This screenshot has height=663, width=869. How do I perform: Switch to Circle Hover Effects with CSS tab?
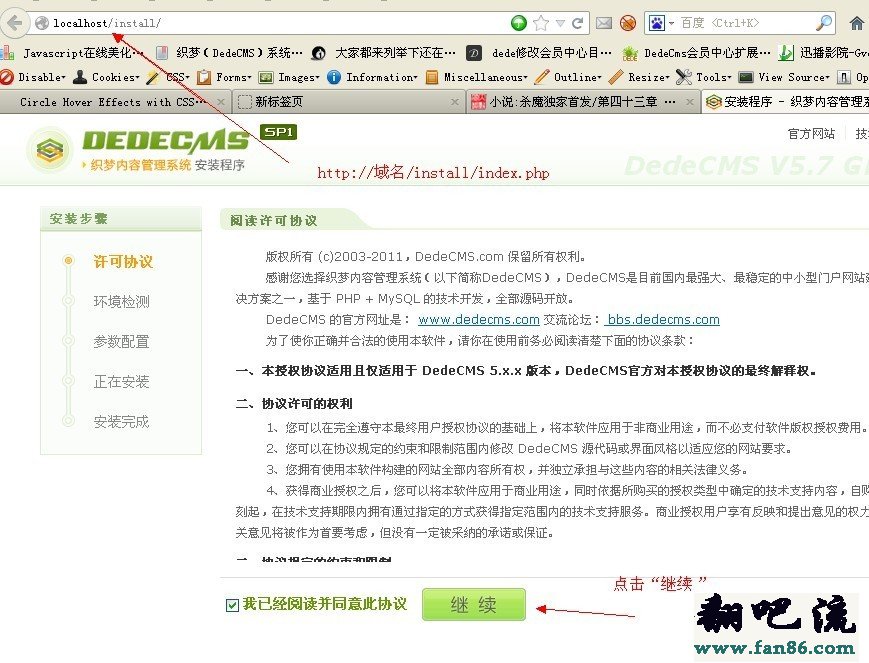[113, 102]
